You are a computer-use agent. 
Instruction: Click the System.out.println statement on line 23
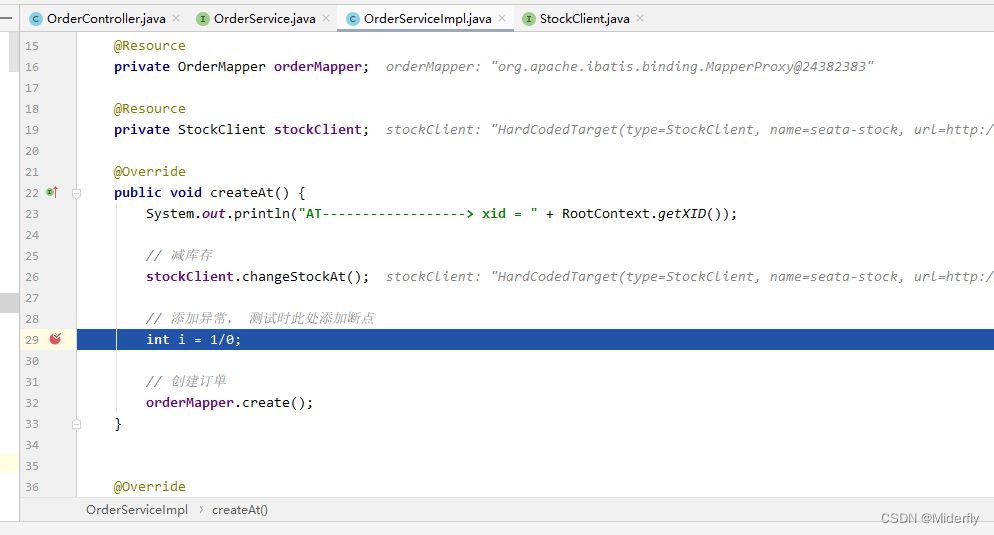coord(441,214)
